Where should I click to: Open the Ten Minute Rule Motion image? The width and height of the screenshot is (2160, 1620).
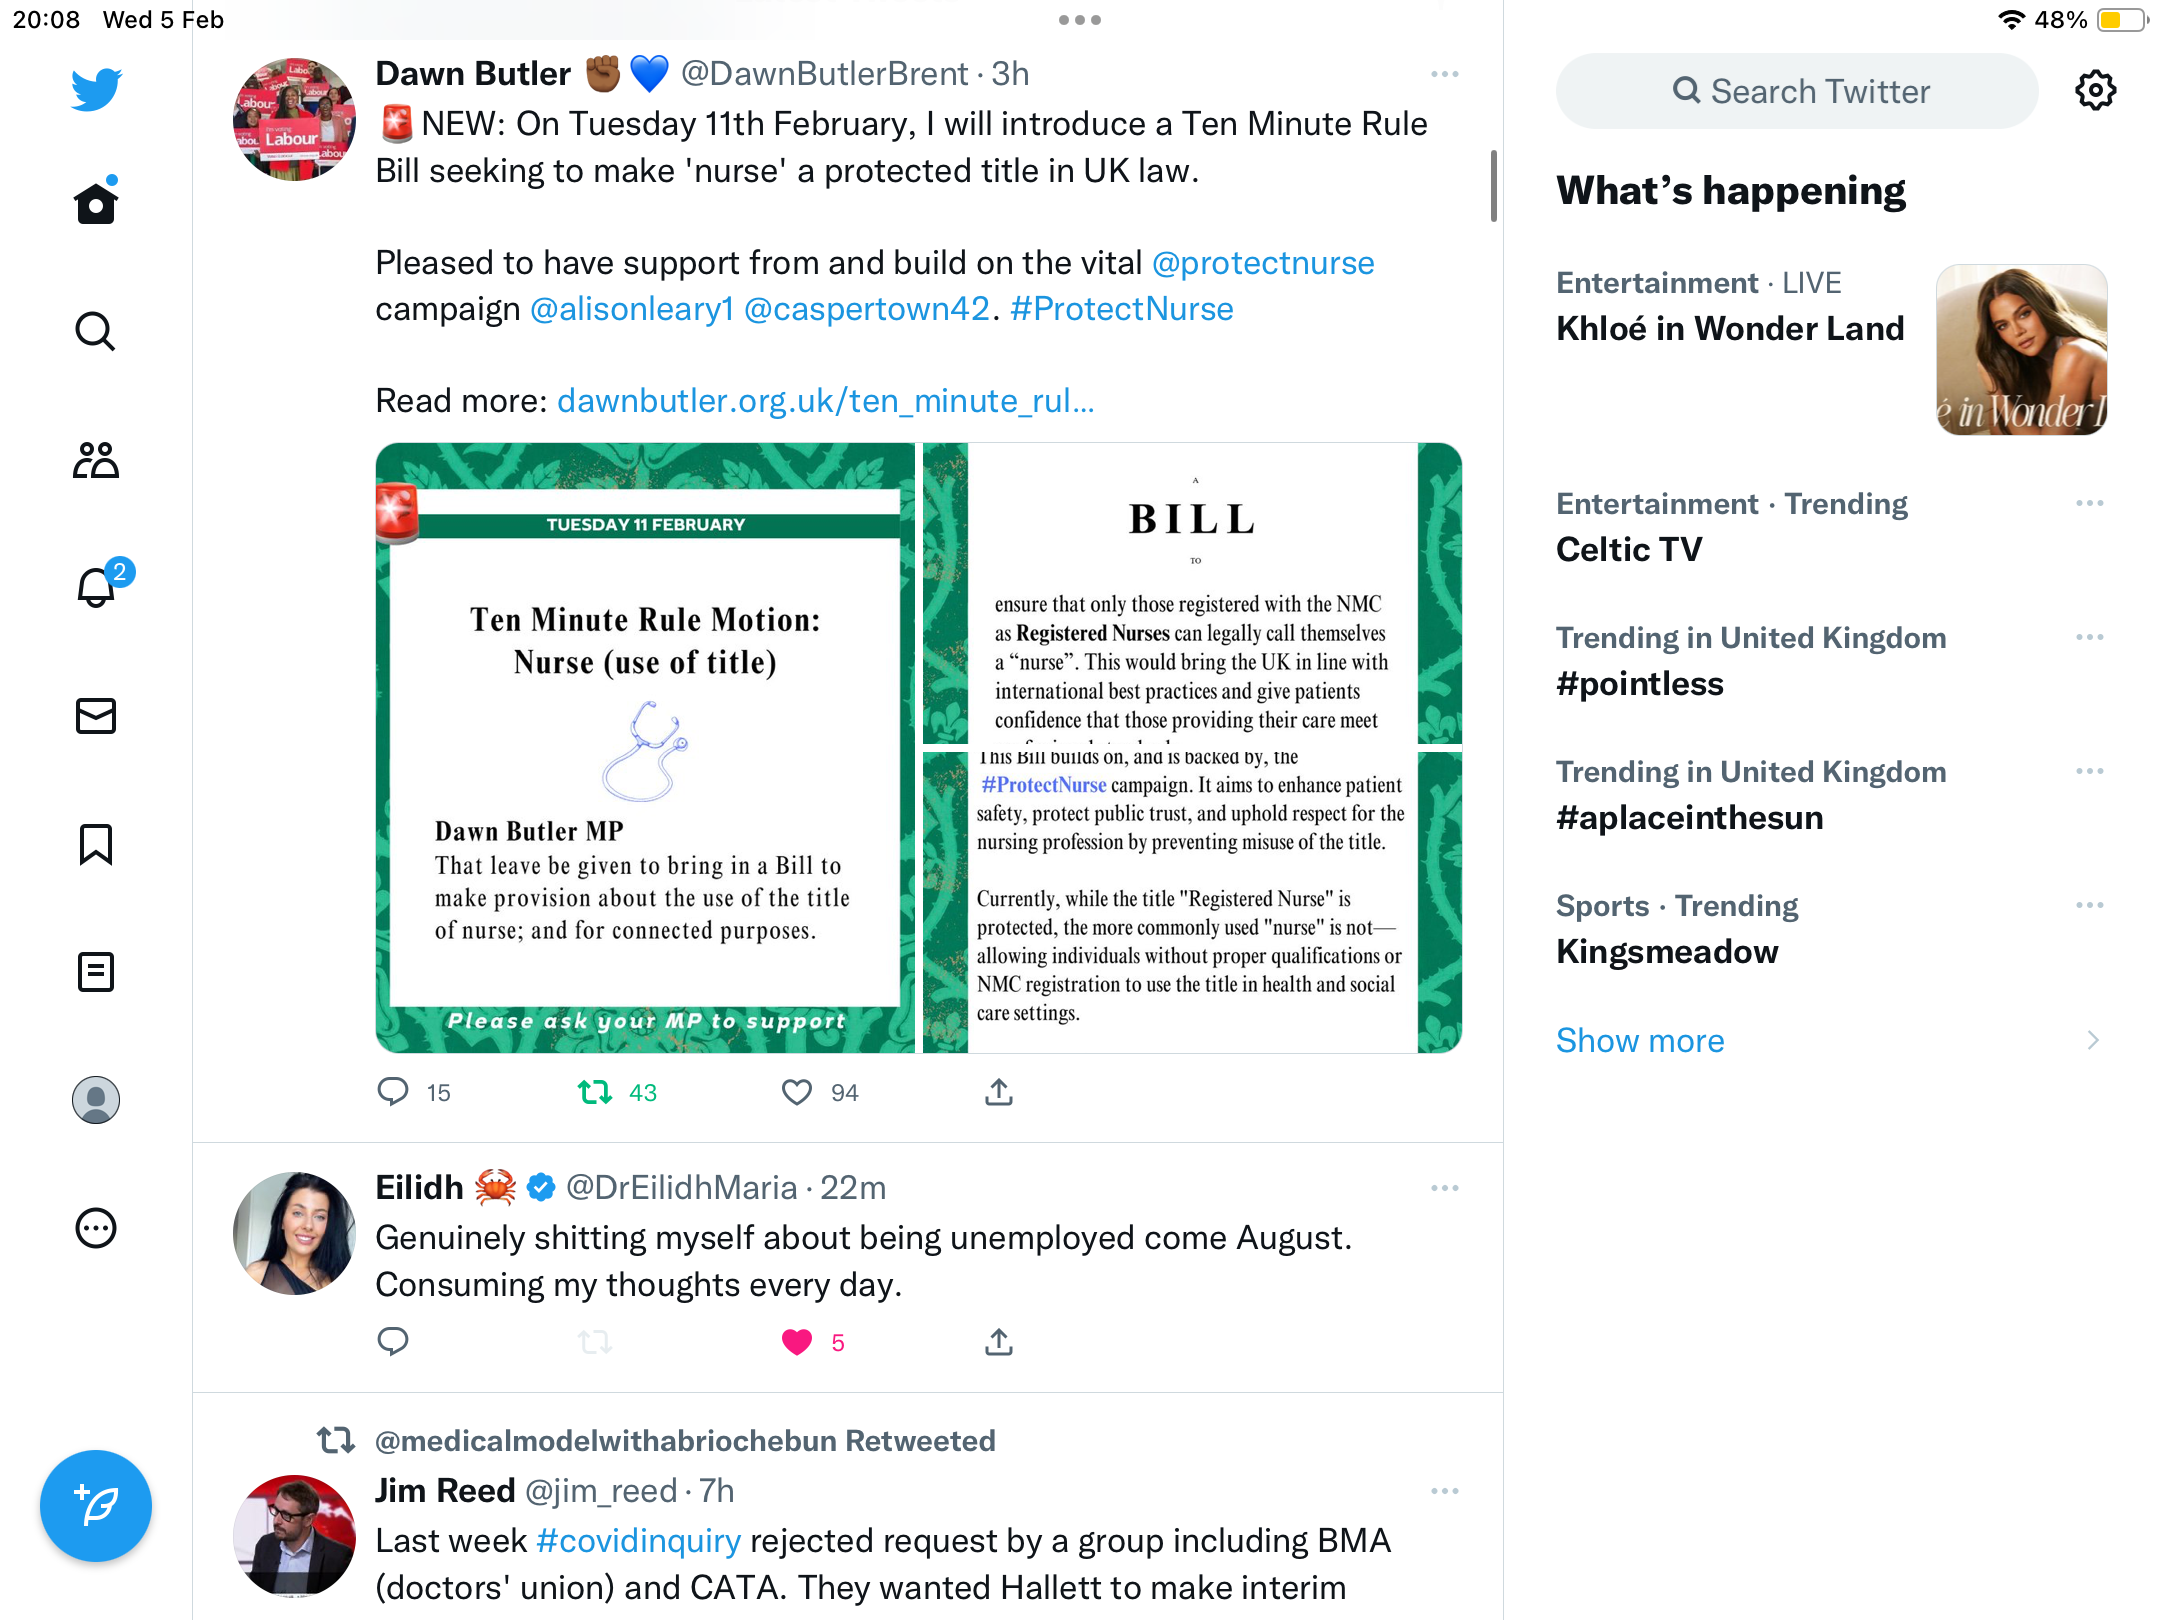pyautogui.click(x=646, y=748)
